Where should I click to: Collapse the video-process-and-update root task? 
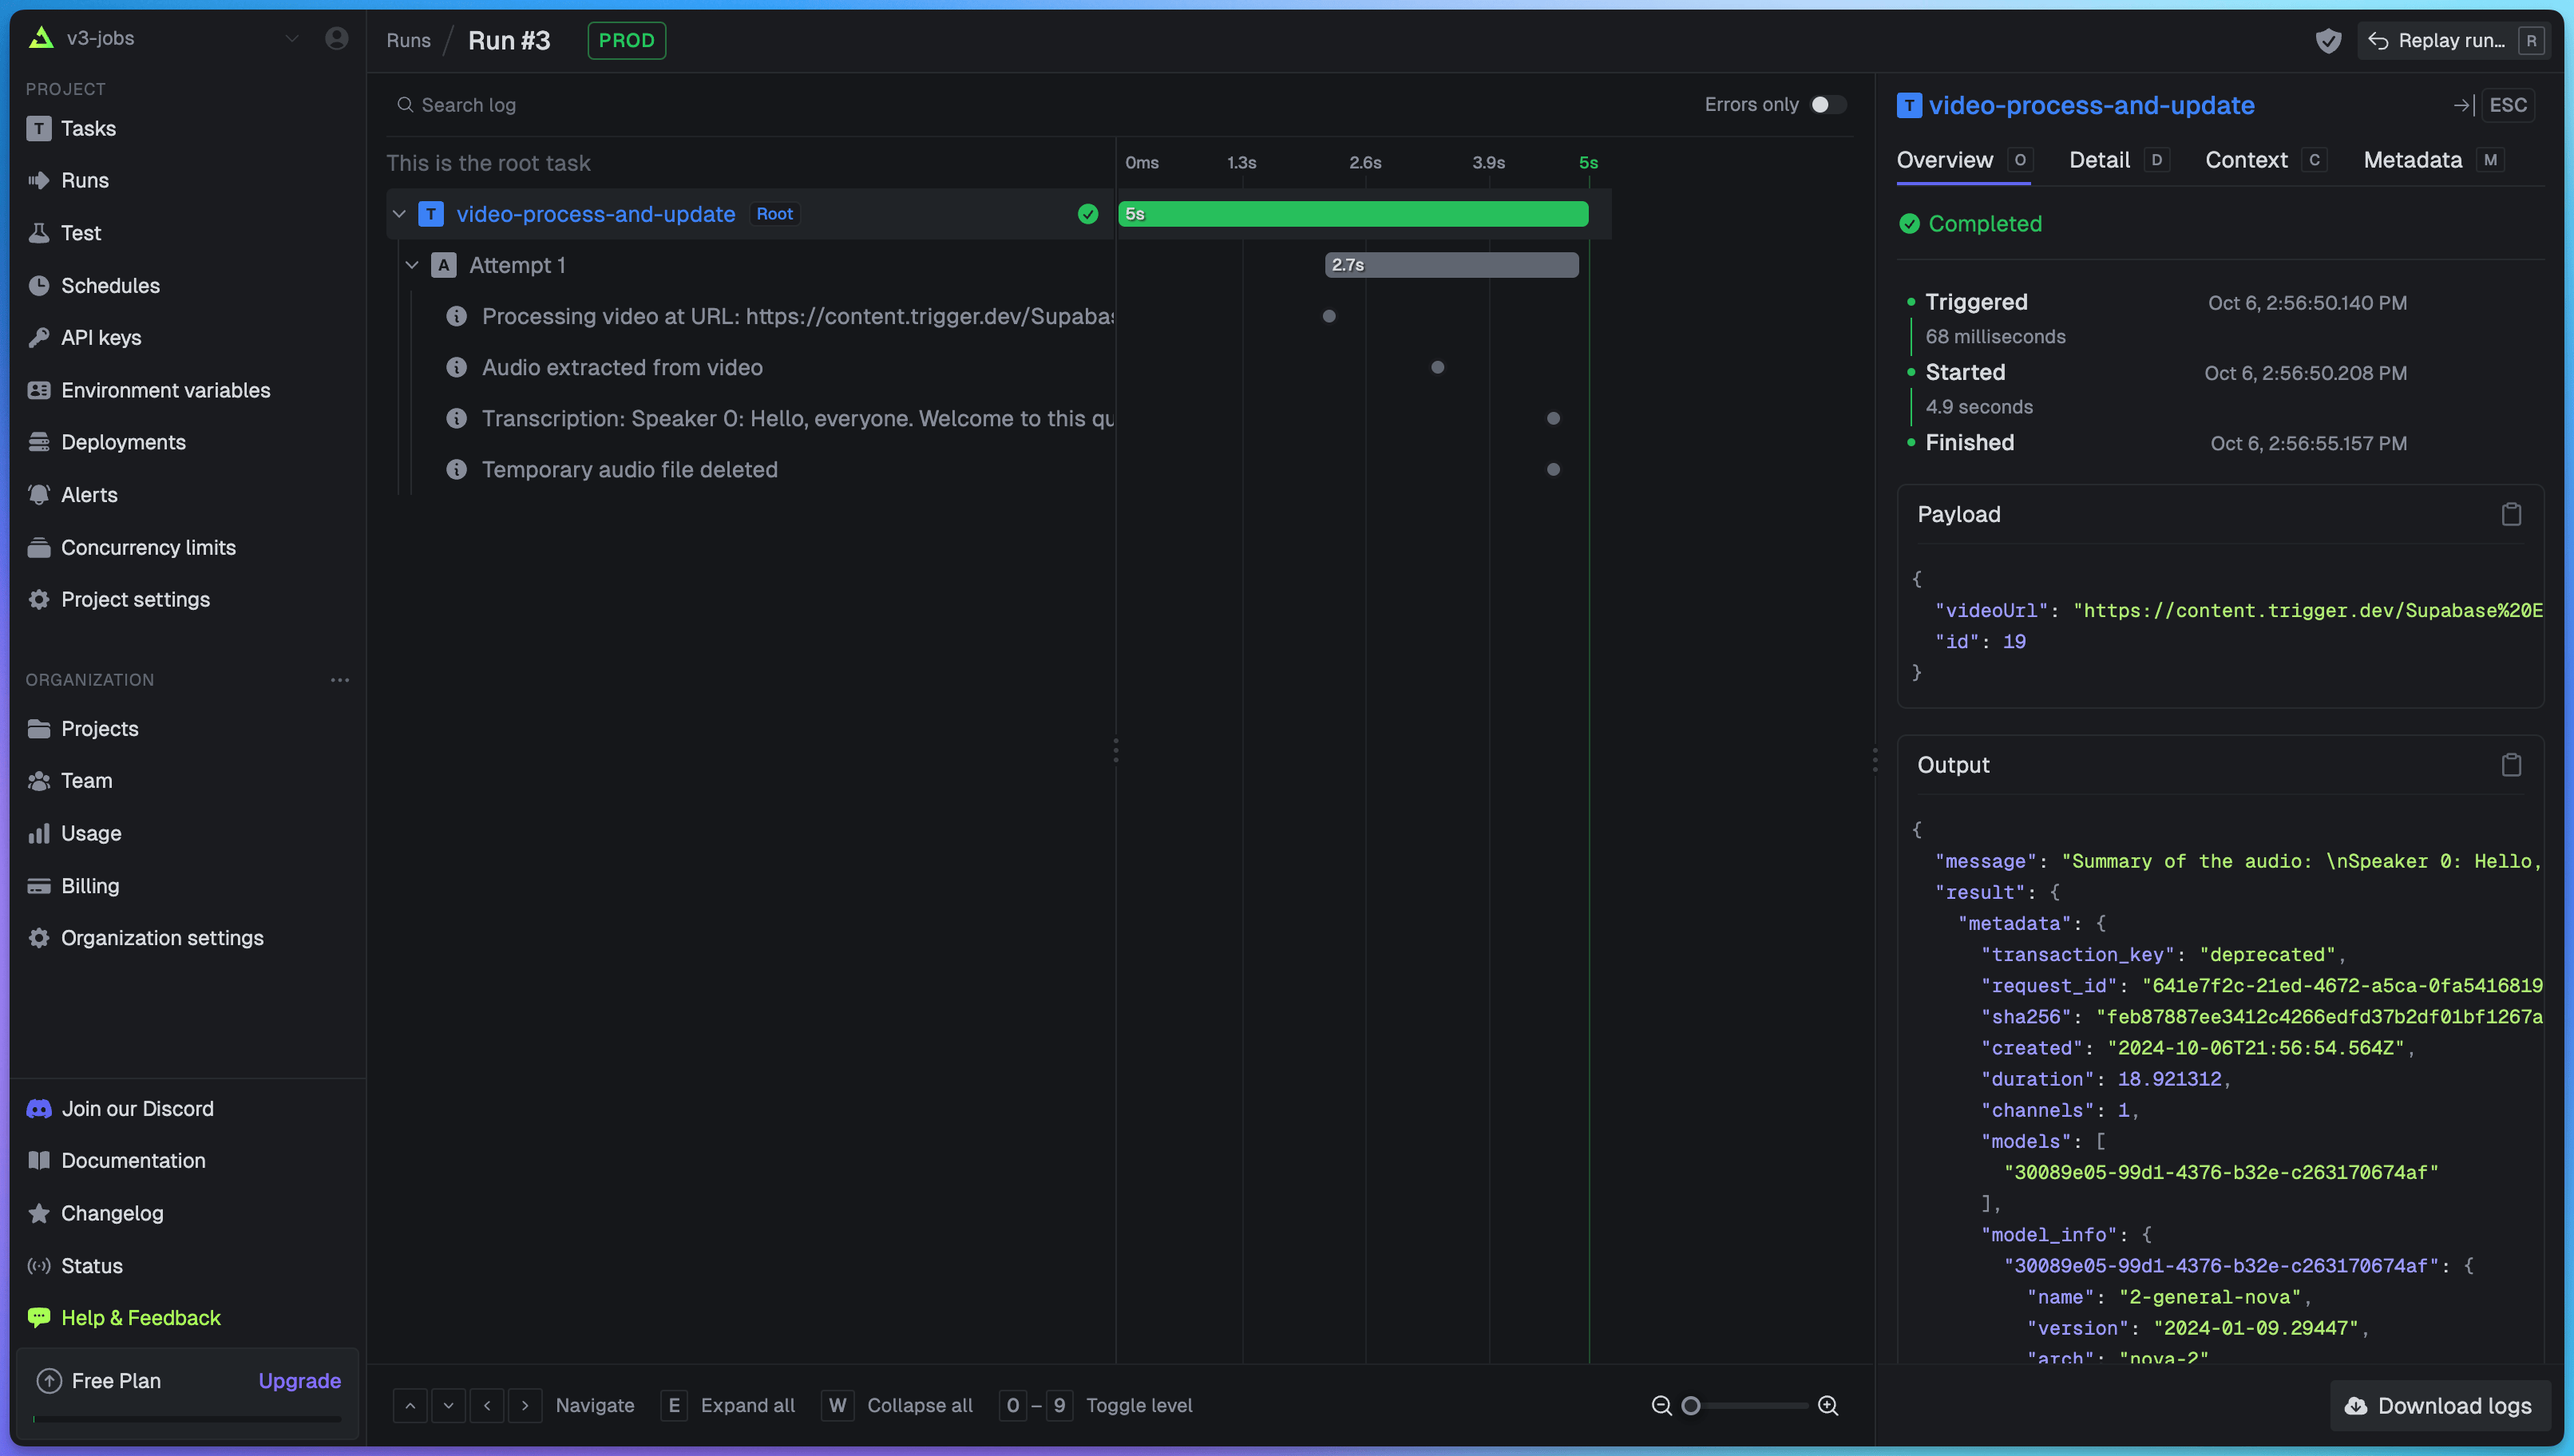pos(399,214)
